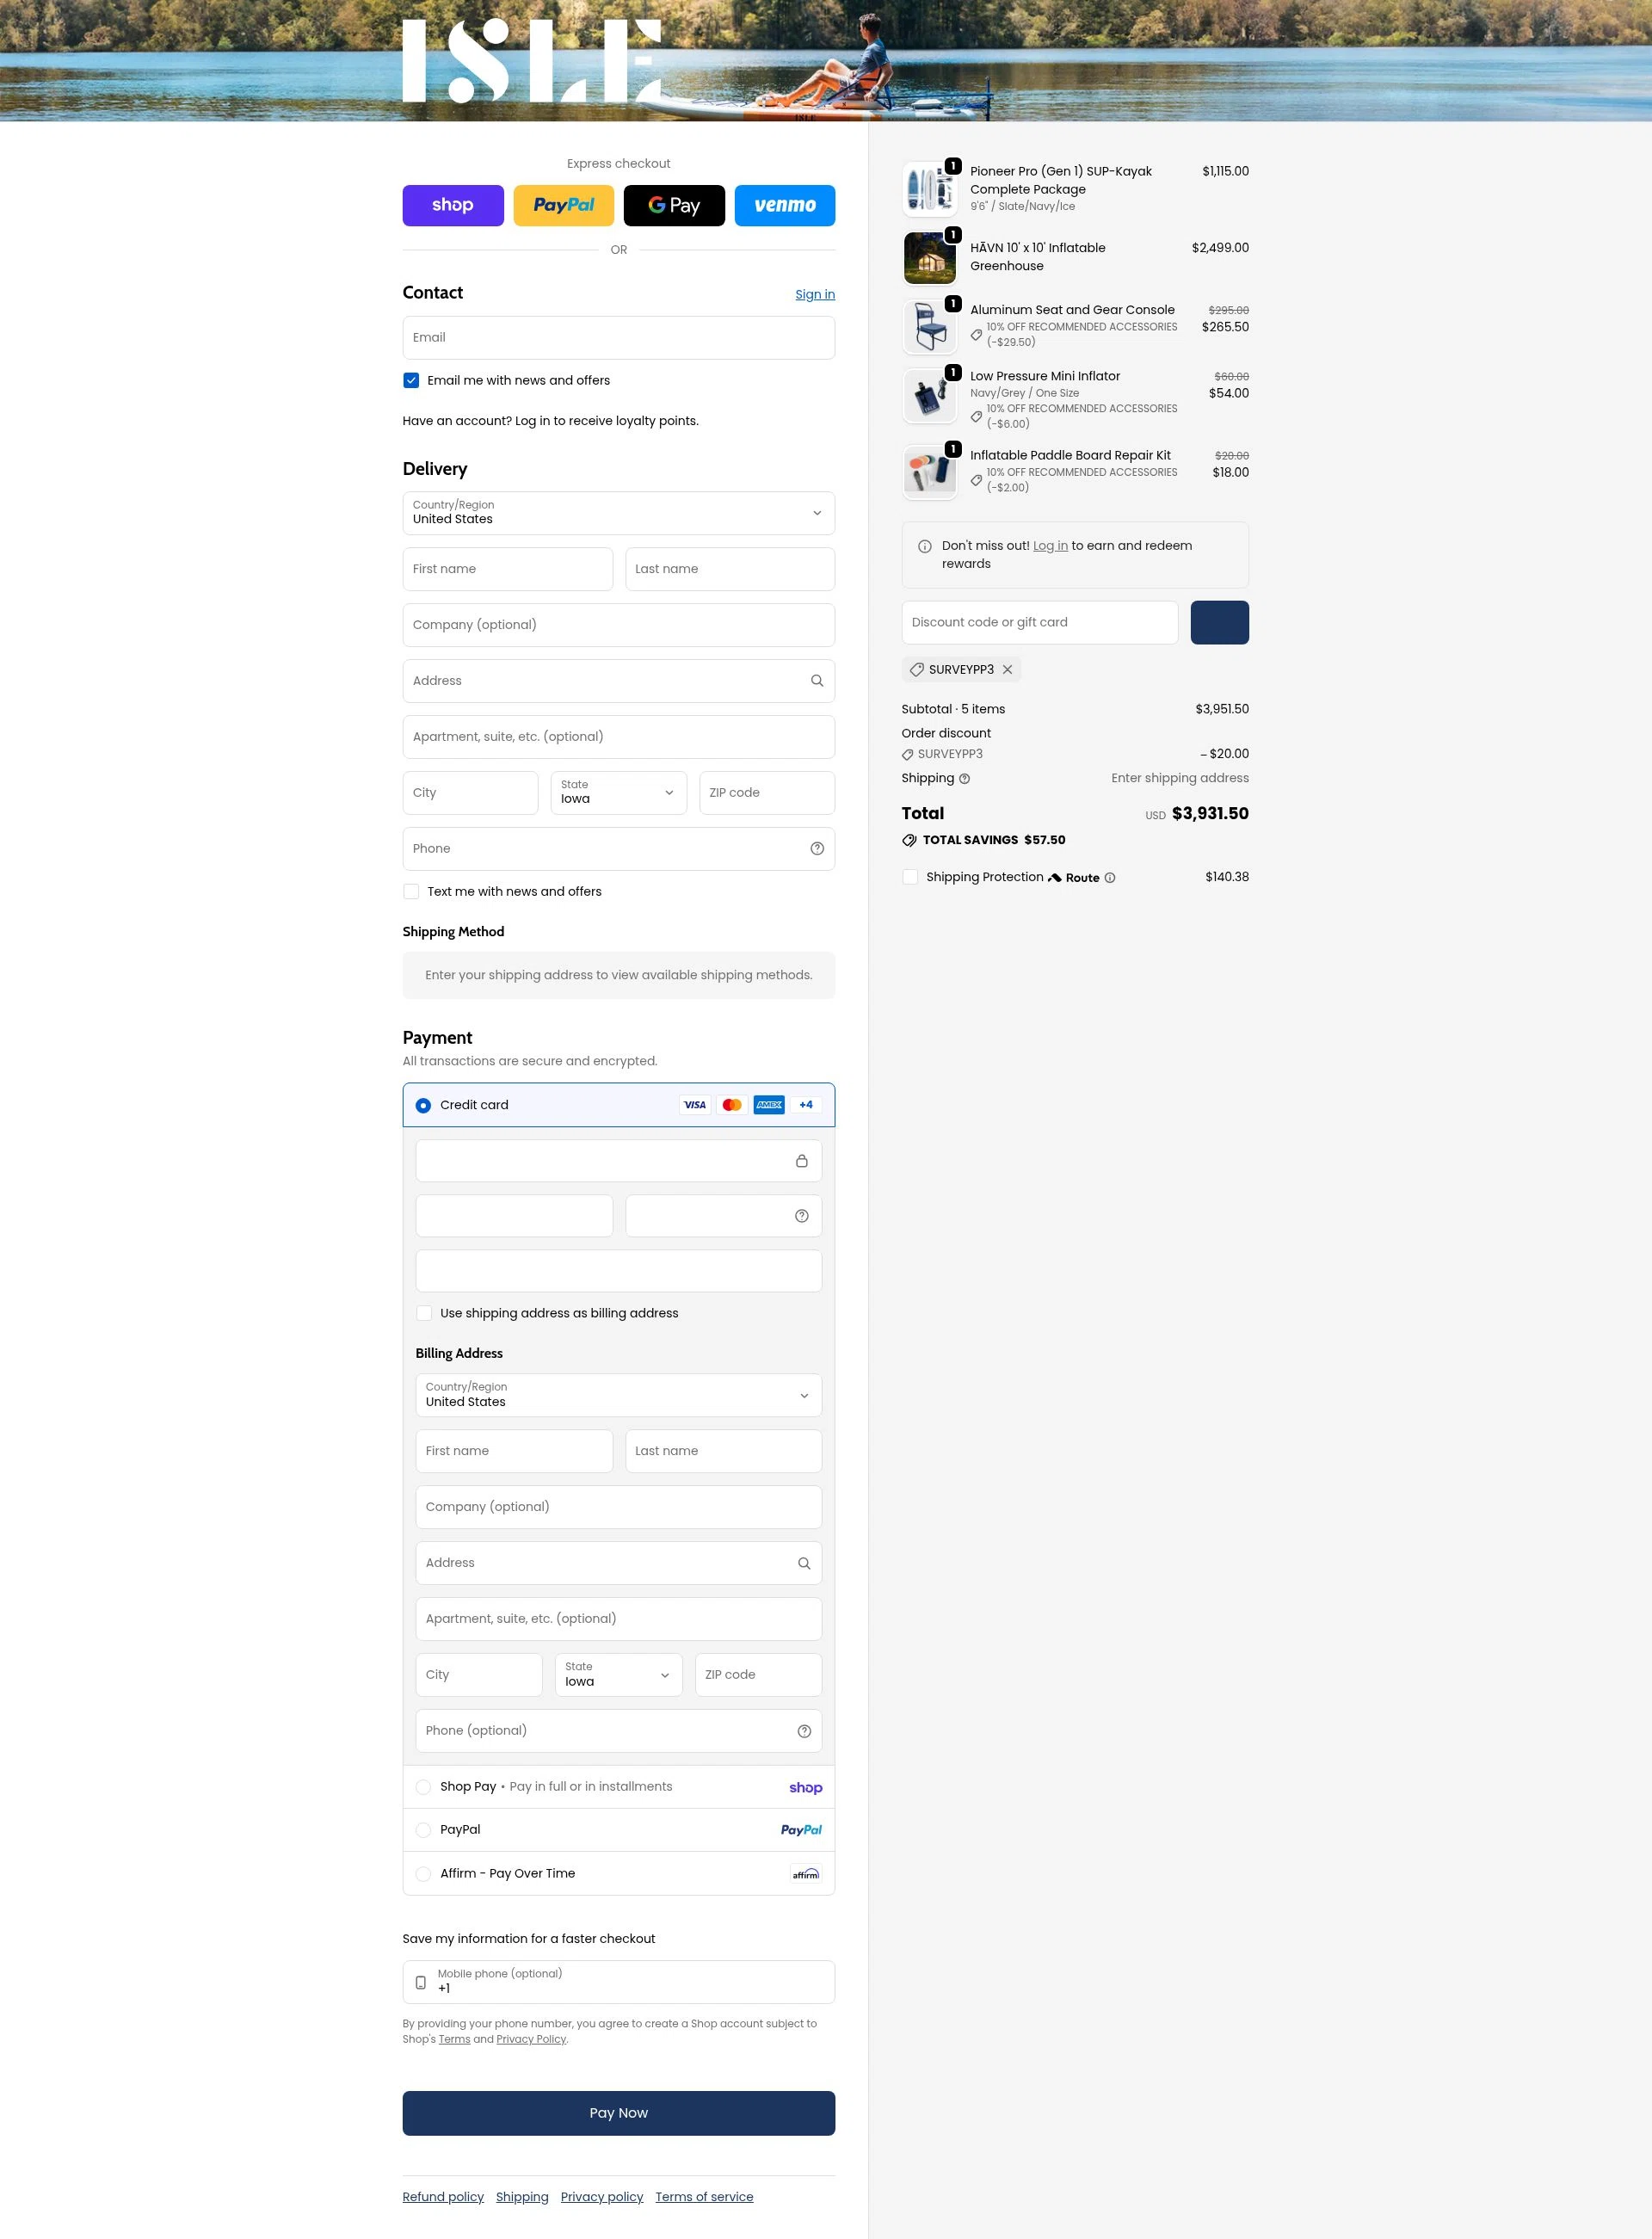Image resolution: width=1652 pixels, height=2239 pixels.
Task: Pay with the Shop express checkout option
Action: point(452,205)
